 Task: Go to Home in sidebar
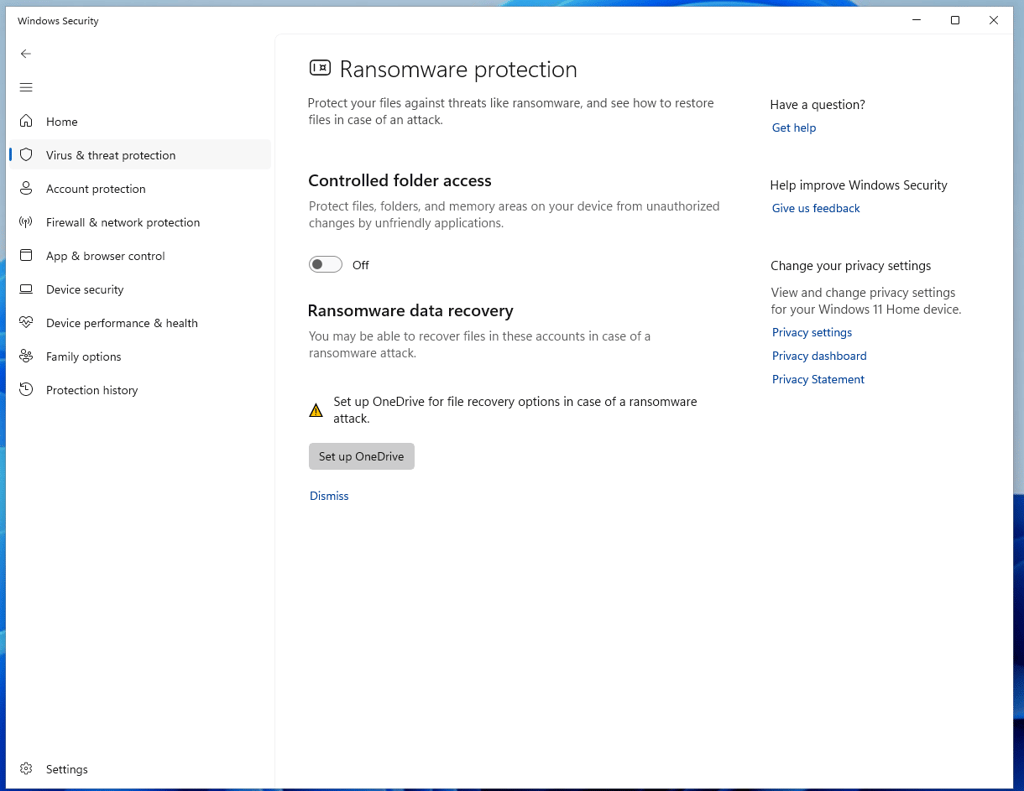[140, 121]
